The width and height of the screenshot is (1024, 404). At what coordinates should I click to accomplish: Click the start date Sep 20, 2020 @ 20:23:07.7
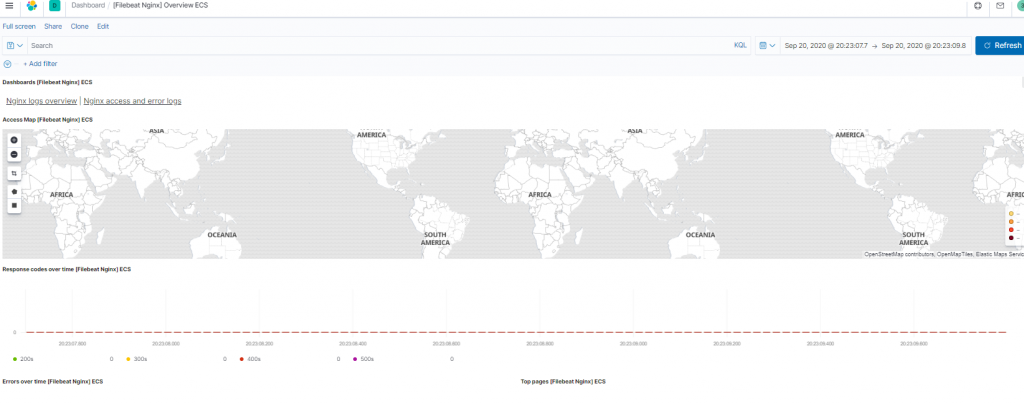826,46
